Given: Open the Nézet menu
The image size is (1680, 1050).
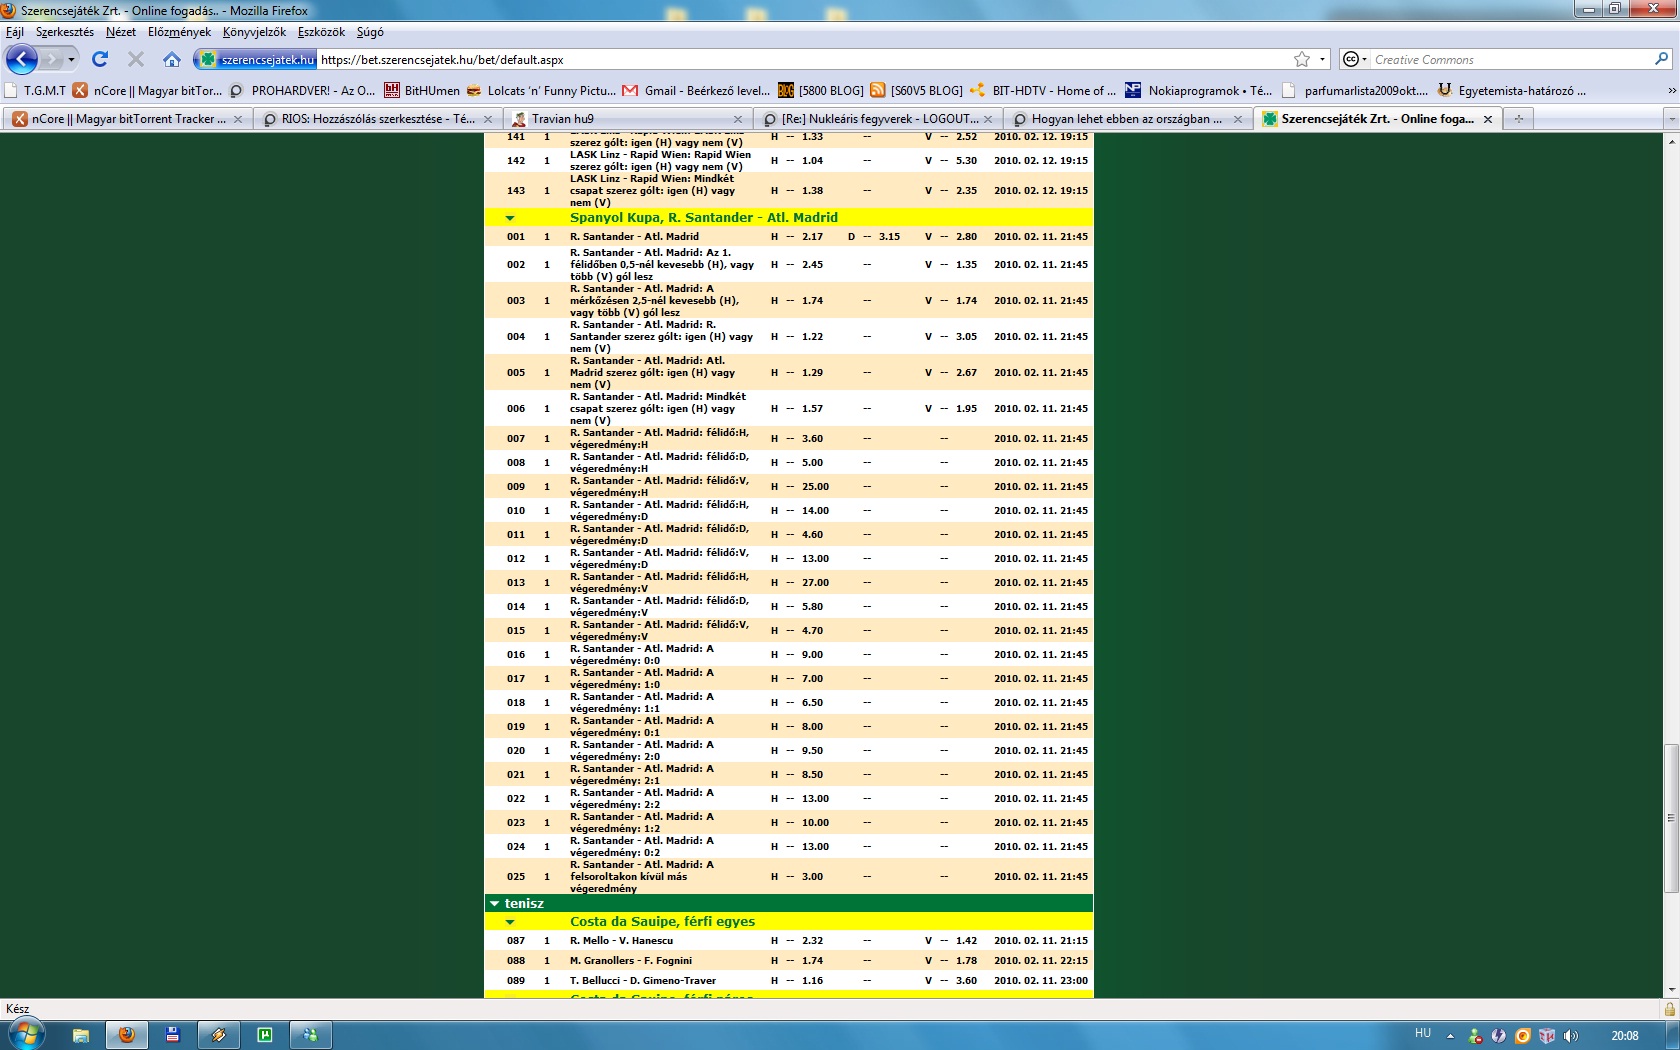Looking at the screenshot, I should click(121, 32).
